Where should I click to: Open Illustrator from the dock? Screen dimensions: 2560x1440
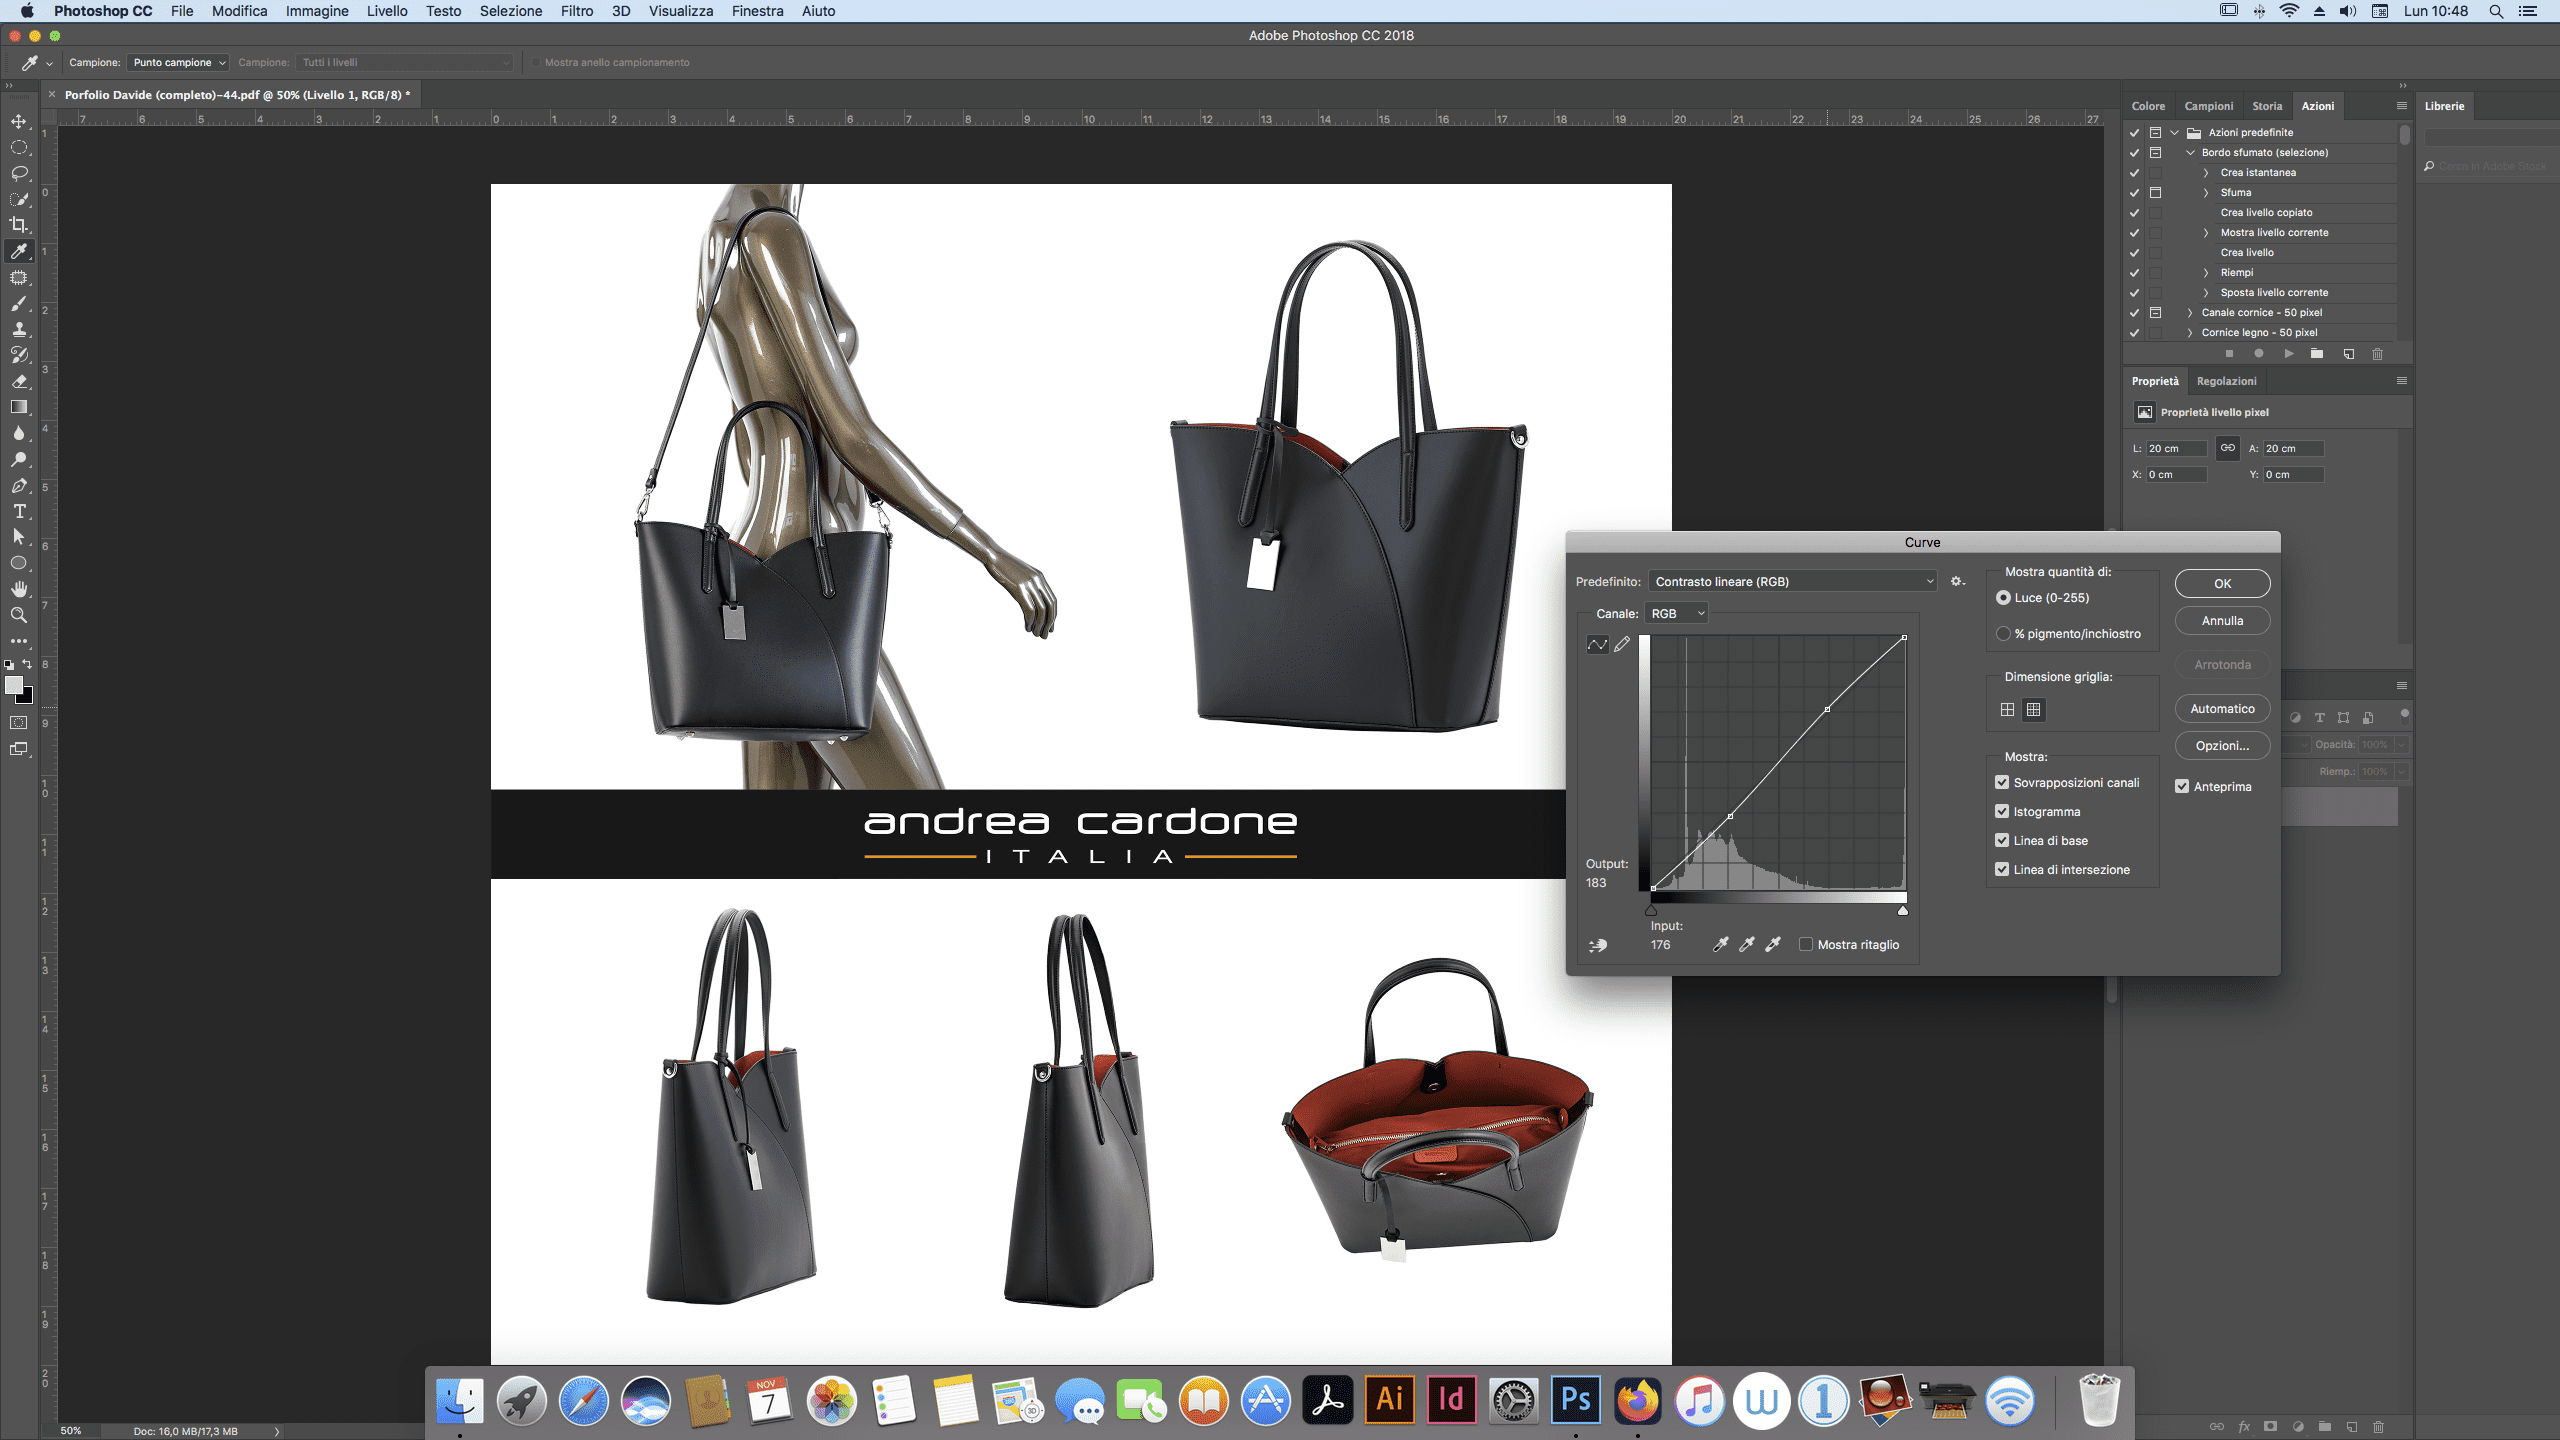coord(1390,1400)
